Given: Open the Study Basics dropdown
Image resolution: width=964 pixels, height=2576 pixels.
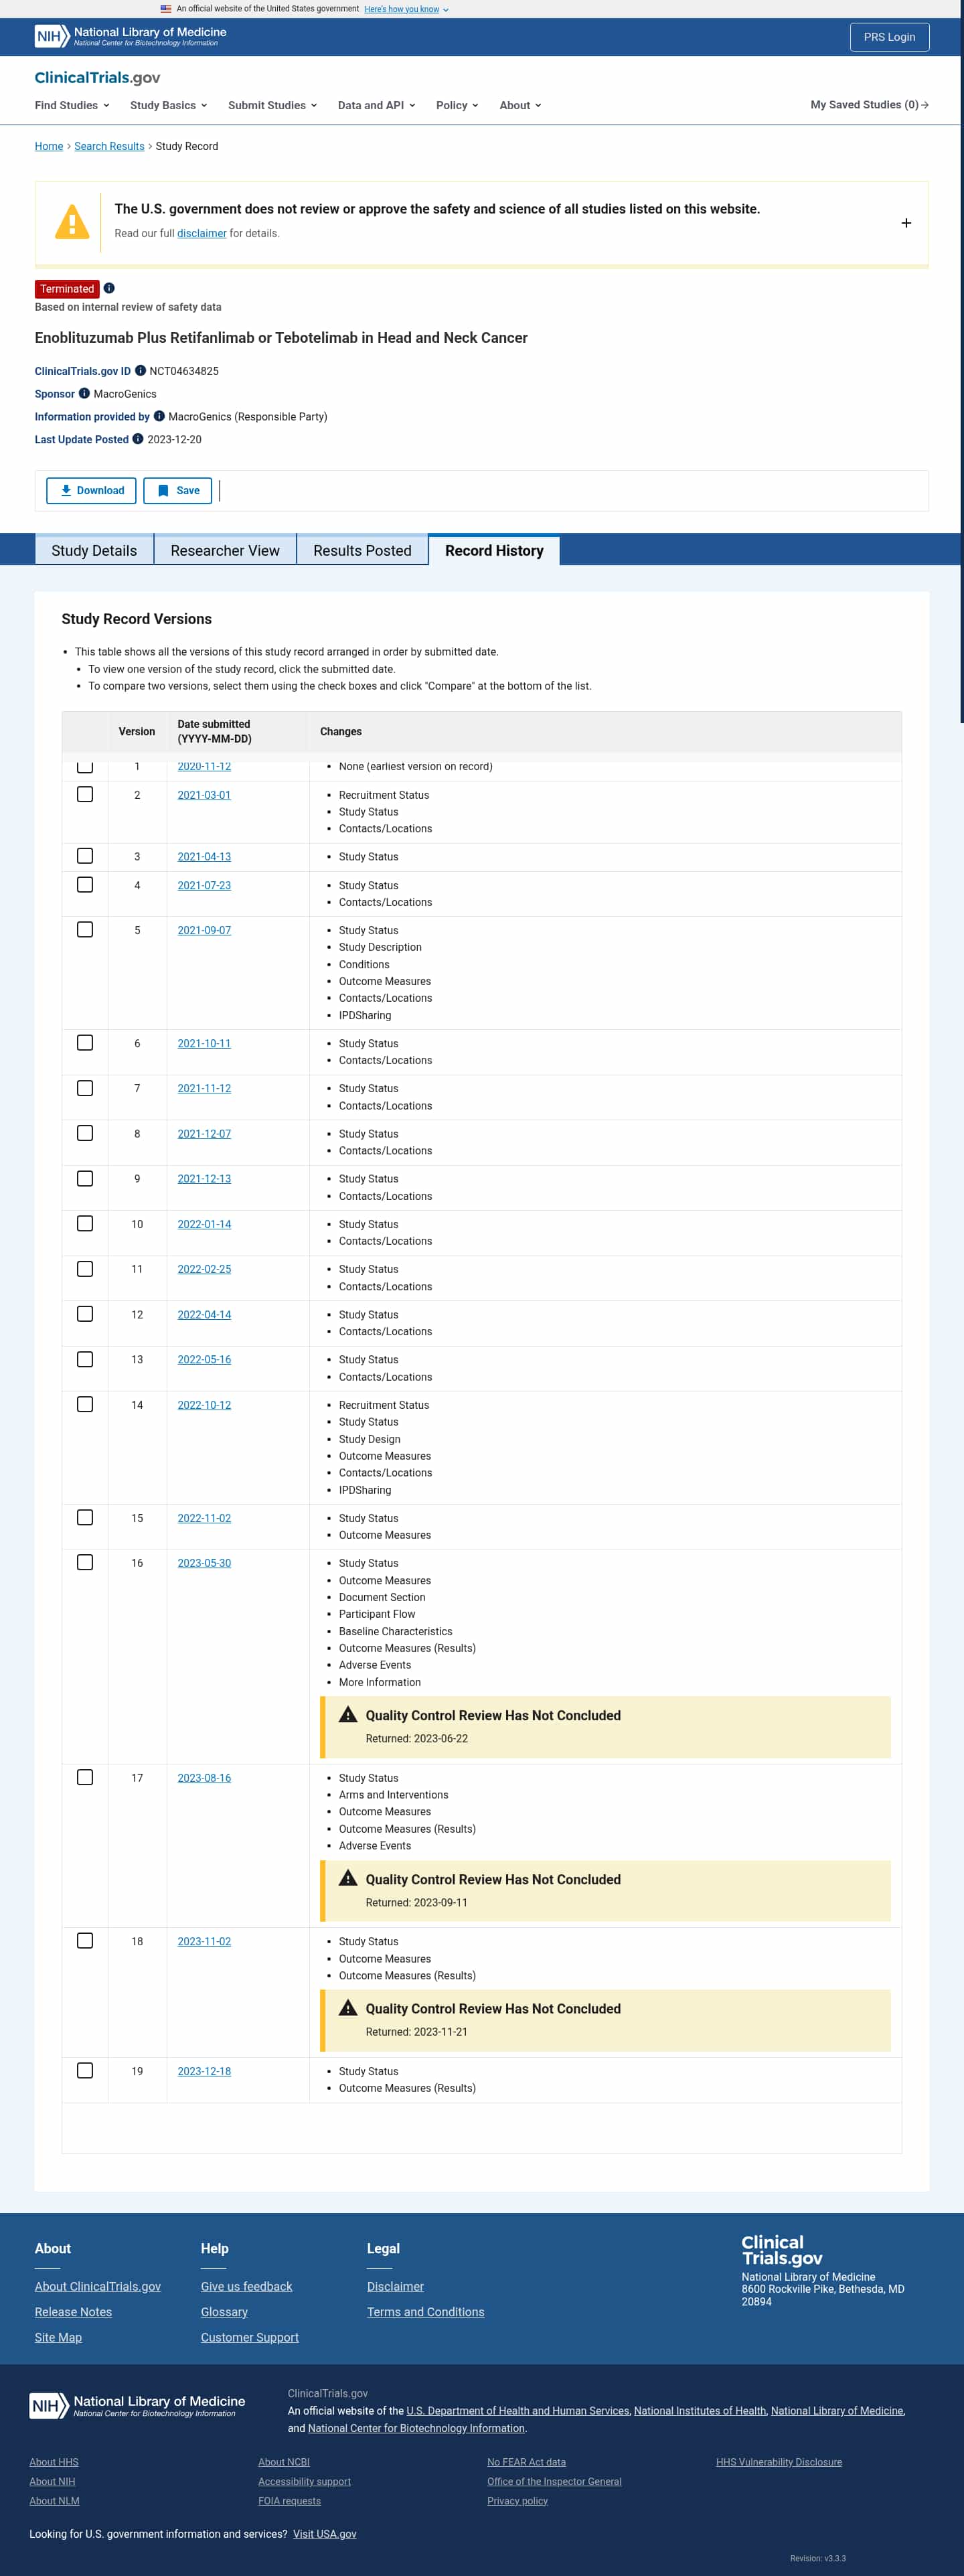Looking at the screenshot, I should (x=168, y=105).
